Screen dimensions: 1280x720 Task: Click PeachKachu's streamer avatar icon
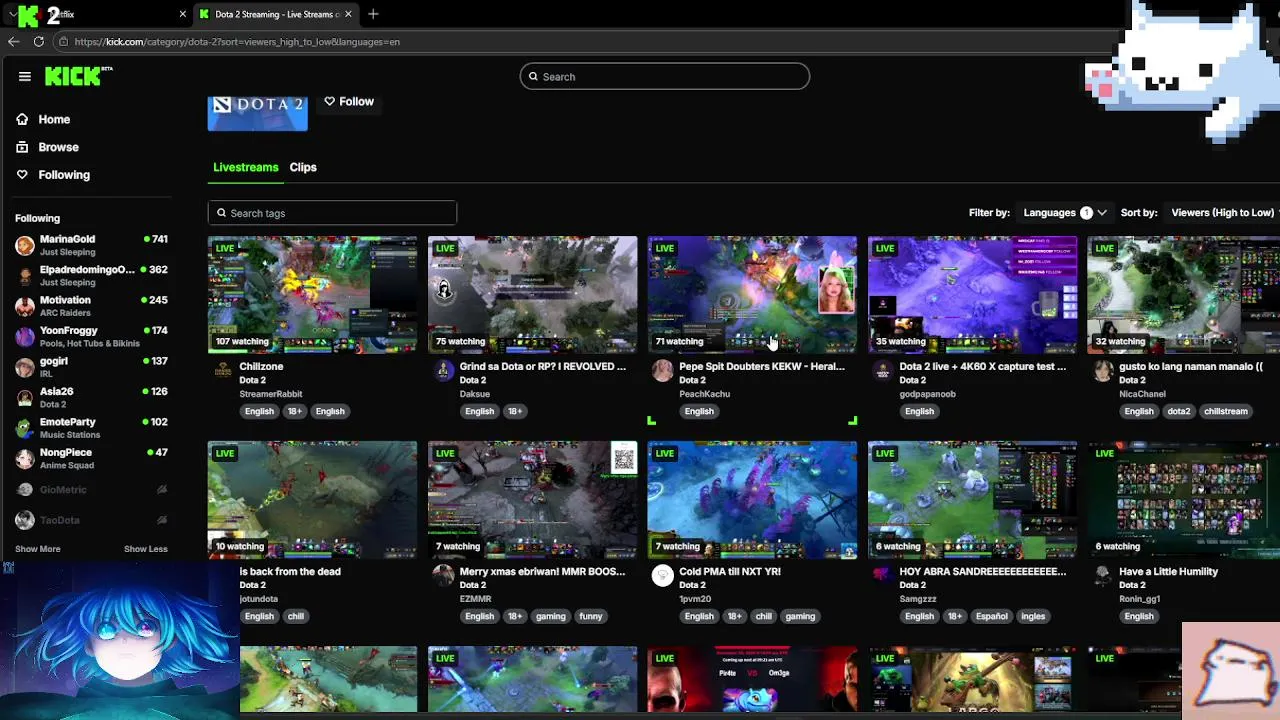[662, 371]
